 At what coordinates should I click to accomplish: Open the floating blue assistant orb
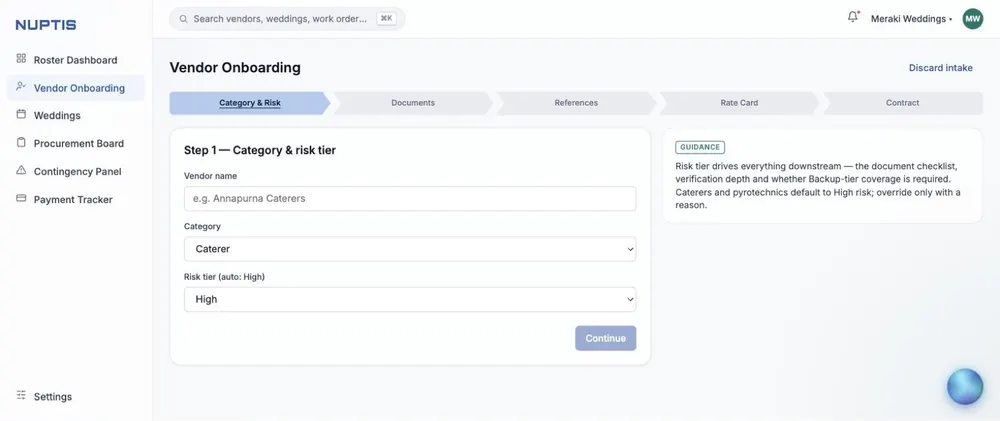point(965,387)
